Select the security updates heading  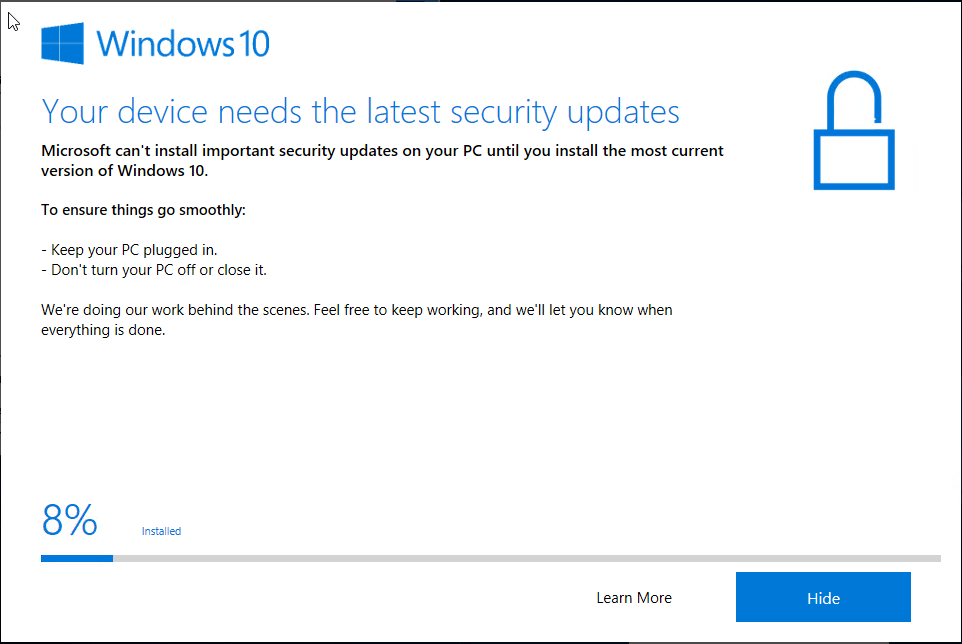coord(360,111)
